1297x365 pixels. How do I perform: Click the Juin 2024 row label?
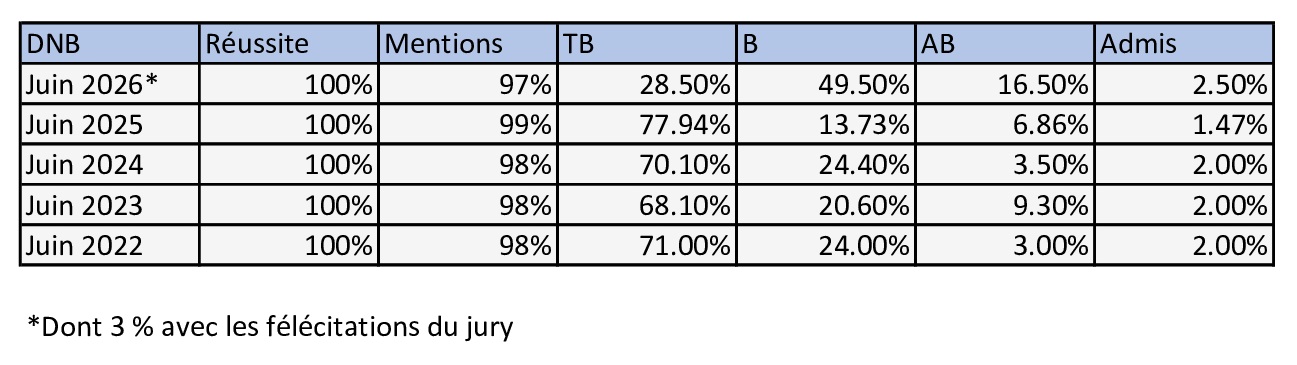[x=109, y=165]
